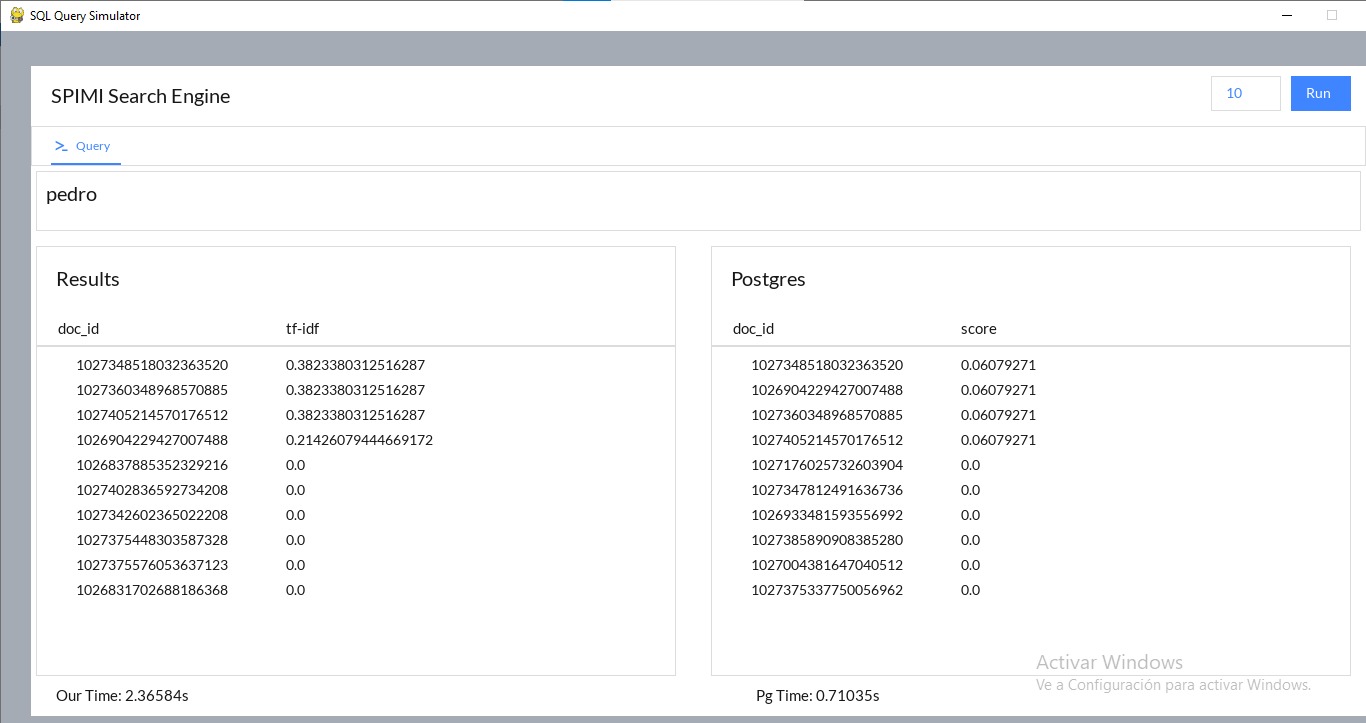Switch to the Query tab
This screenshot has height=723, width=1366.
[x=86, y=146]
